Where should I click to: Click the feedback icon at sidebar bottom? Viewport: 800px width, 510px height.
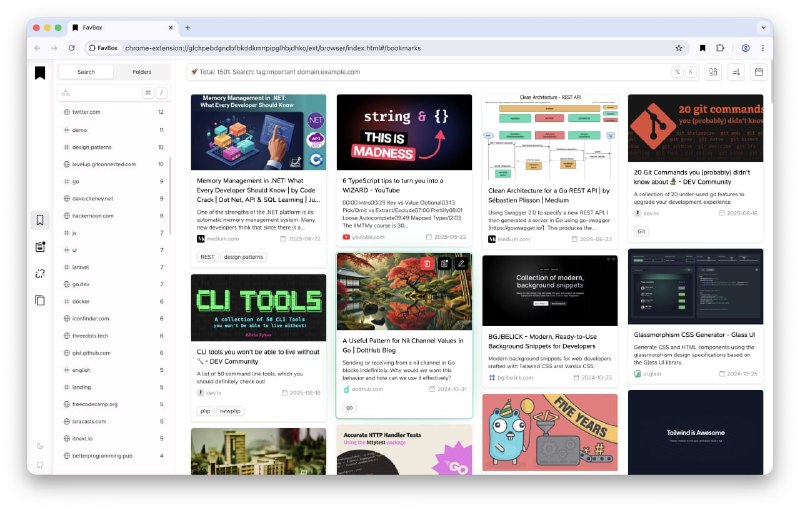pos(40,465)
